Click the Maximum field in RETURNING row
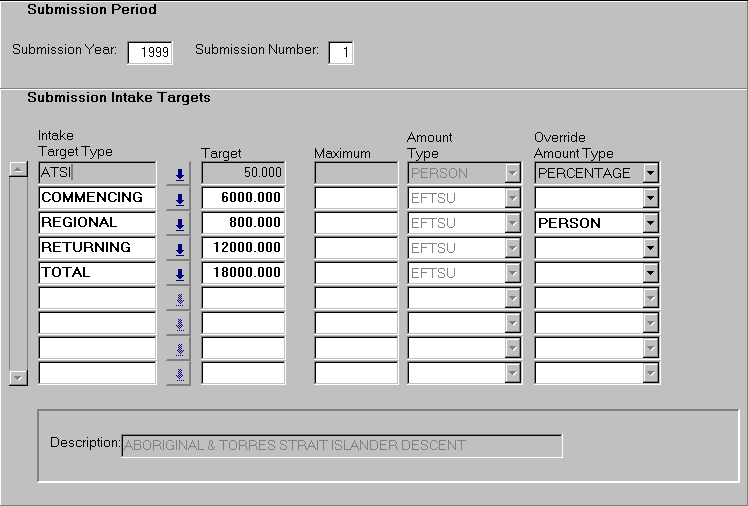748x506 pixels. coord(355,248)
